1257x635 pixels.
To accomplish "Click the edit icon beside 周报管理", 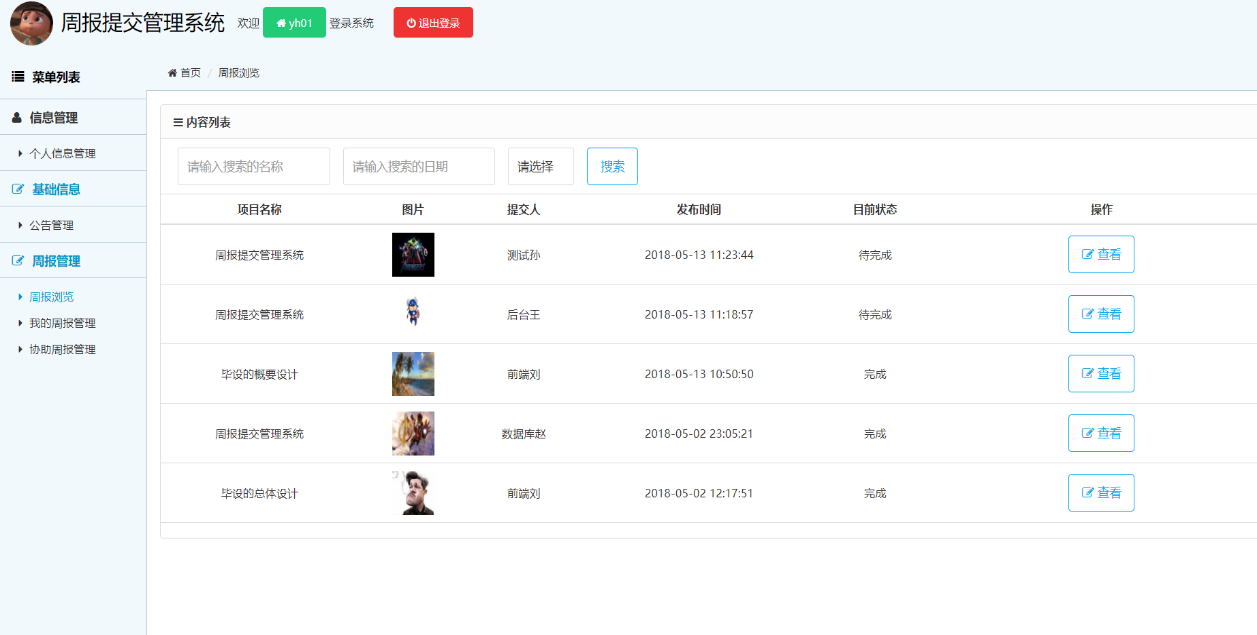I will 18,261.
